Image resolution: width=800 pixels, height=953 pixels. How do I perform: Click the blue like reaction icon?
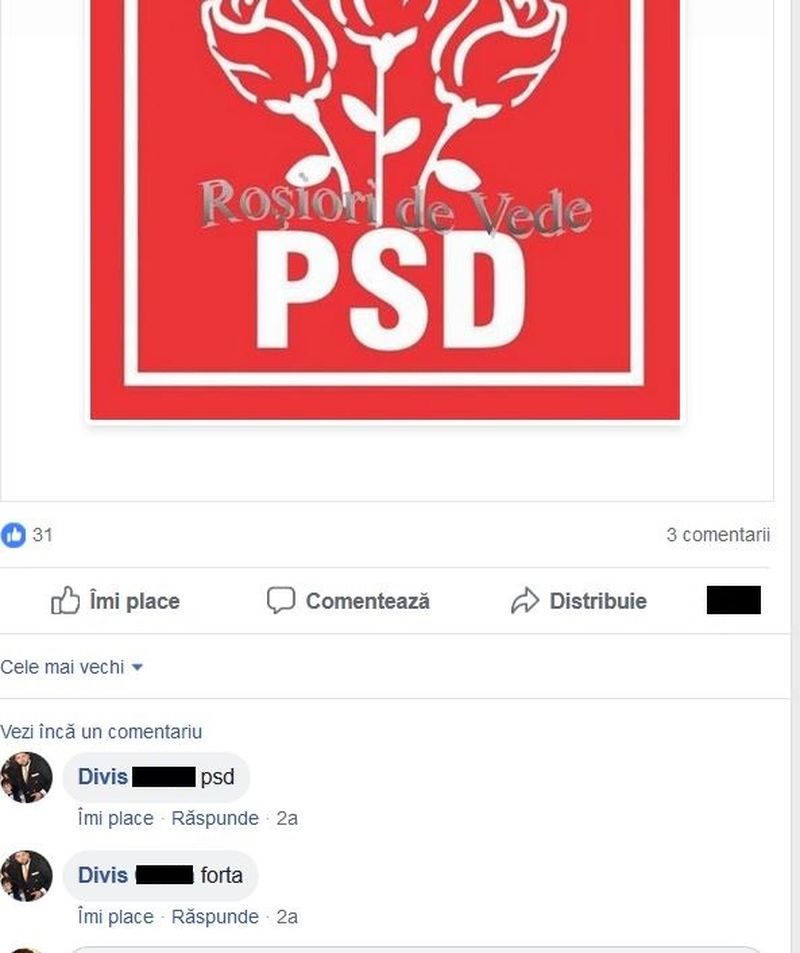pyautogui.click(x=13, y=535)
